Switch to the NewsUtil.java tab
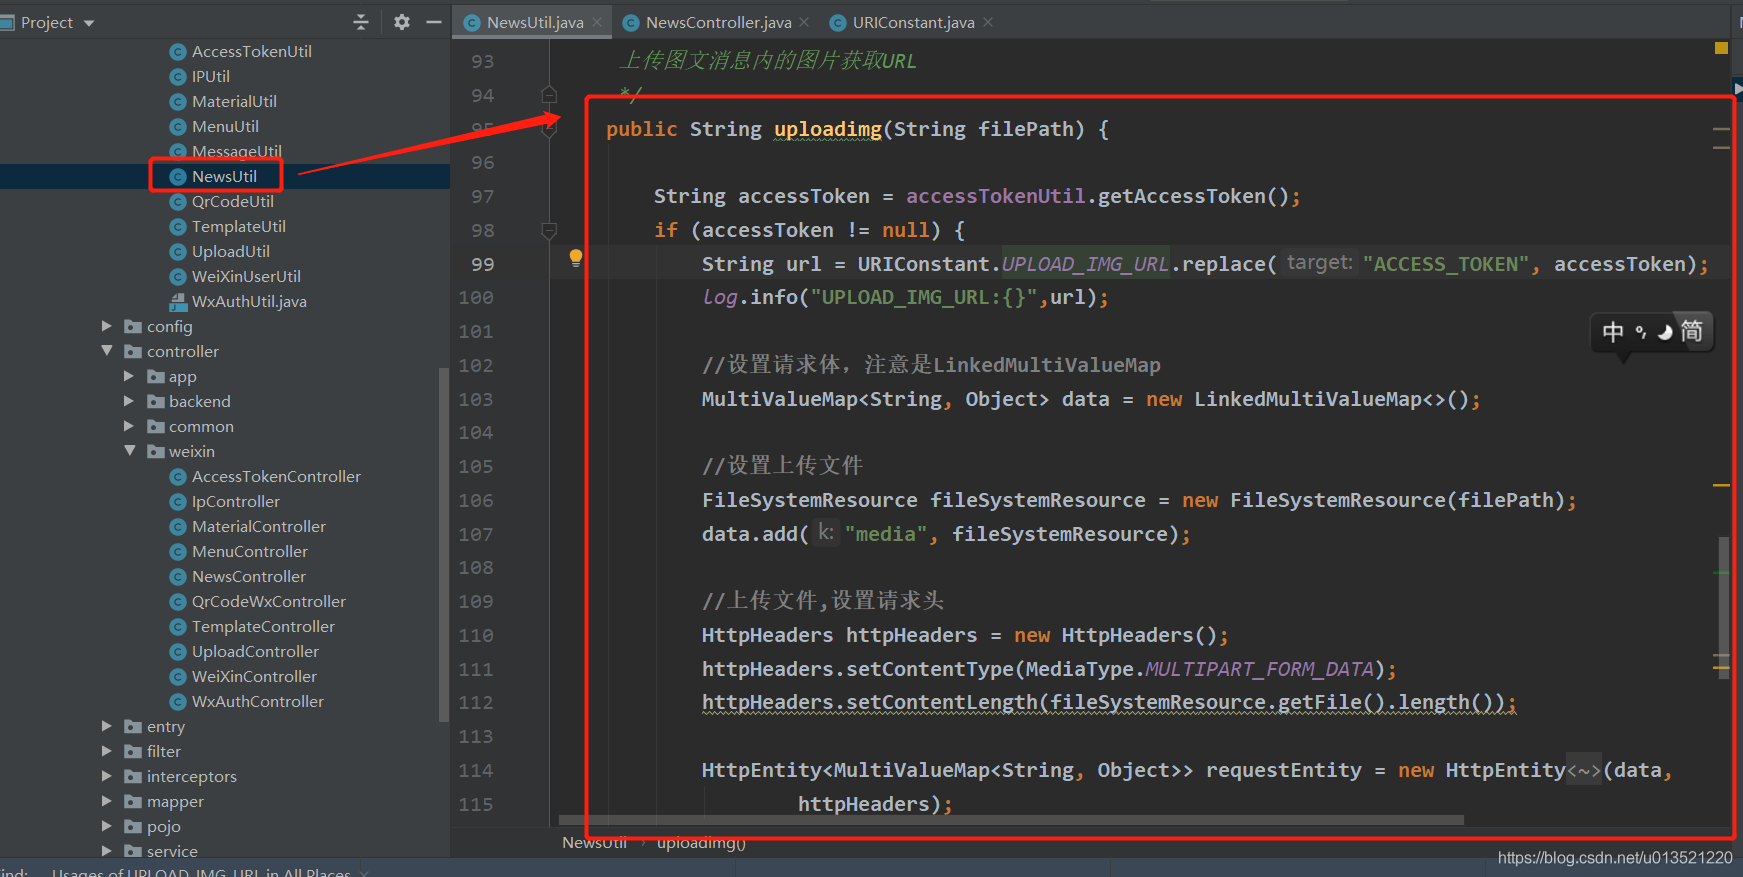1743x877 pixels. pyautogui.click(x=534, y=22)
